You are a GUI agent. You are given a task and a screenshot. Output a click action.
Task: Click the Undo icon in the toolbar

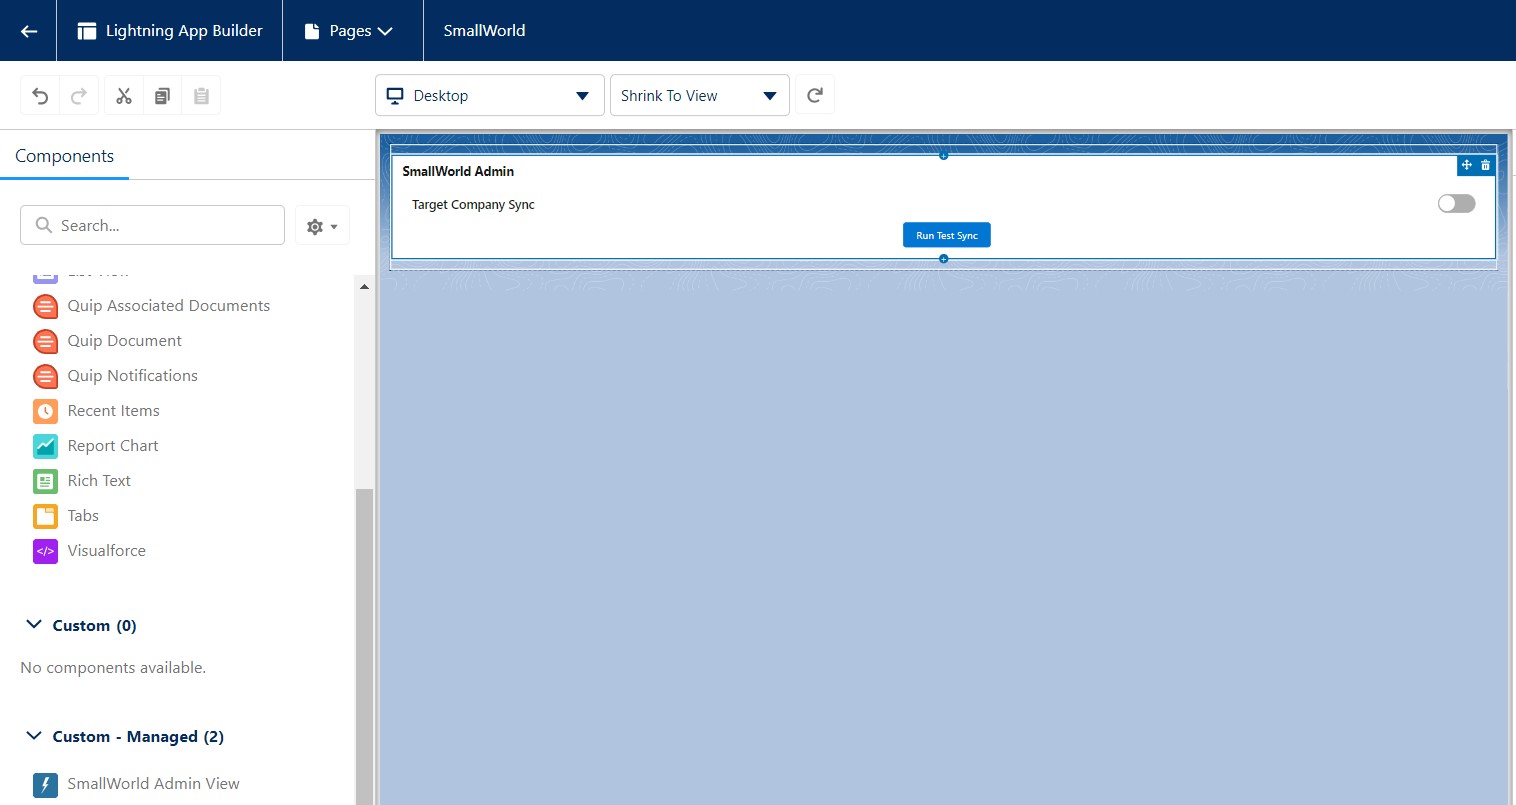[39, 95]
